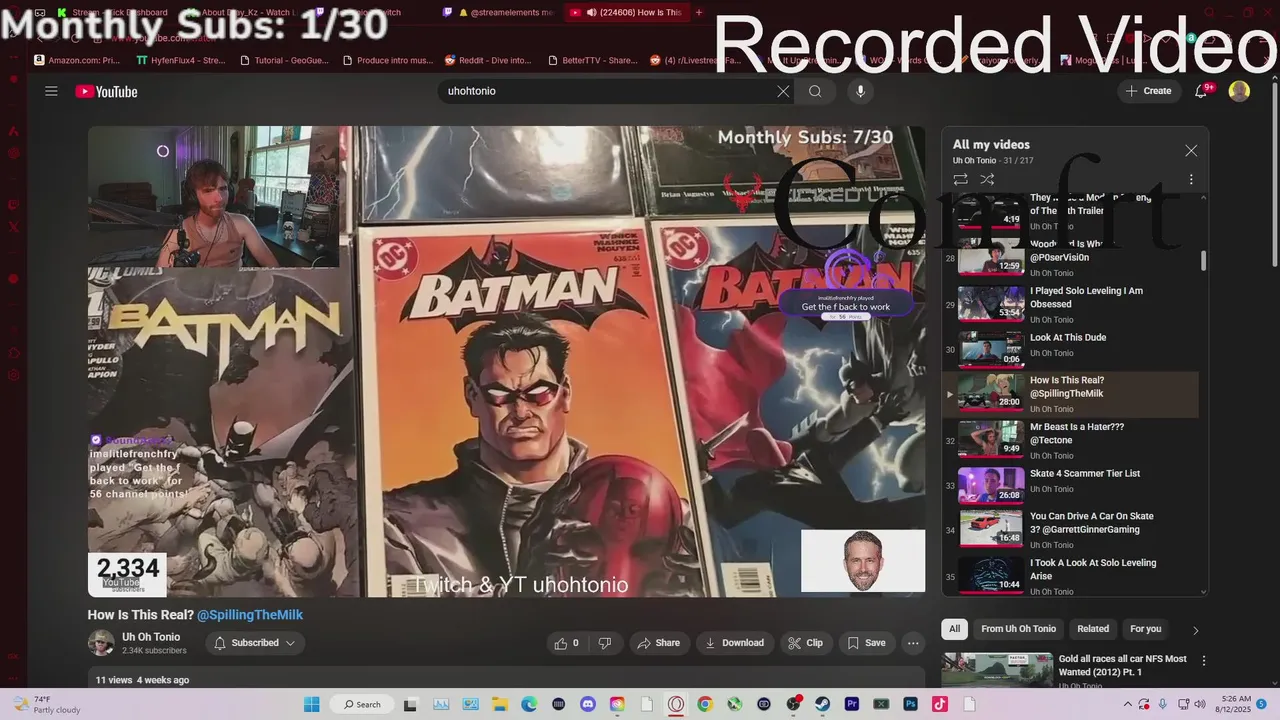
Task: Select currently playing How Is This Real? entry
Action: 1070,394
